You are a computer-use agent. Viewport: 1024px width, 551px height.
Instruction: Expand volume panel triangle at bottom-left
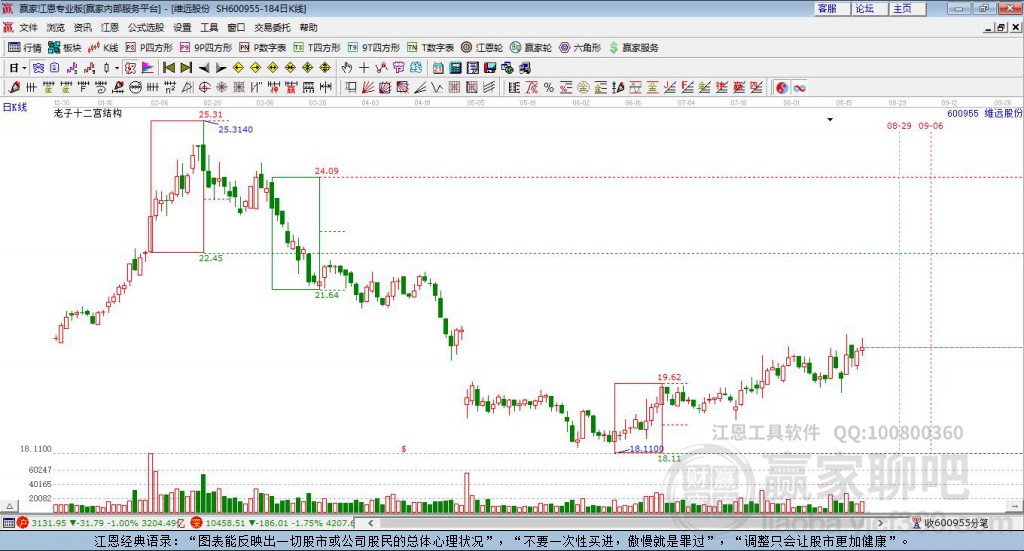pos(9,506)
